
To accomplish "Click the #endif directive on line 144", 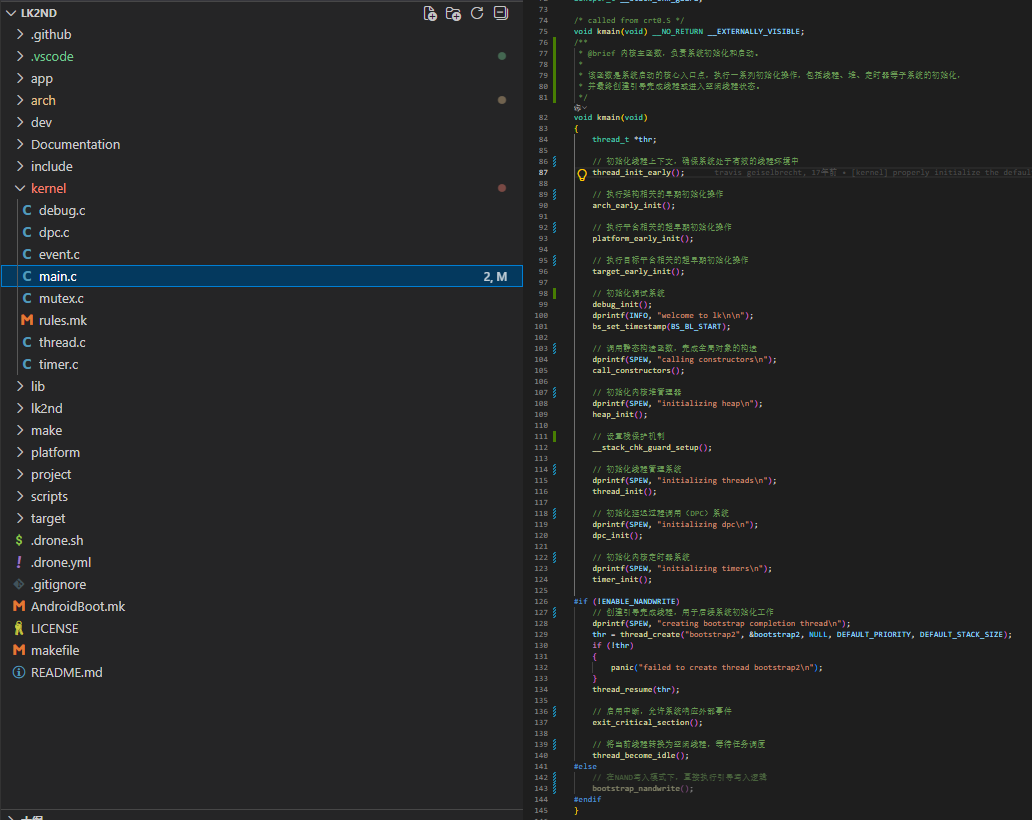I will click(x=587, y=800).
